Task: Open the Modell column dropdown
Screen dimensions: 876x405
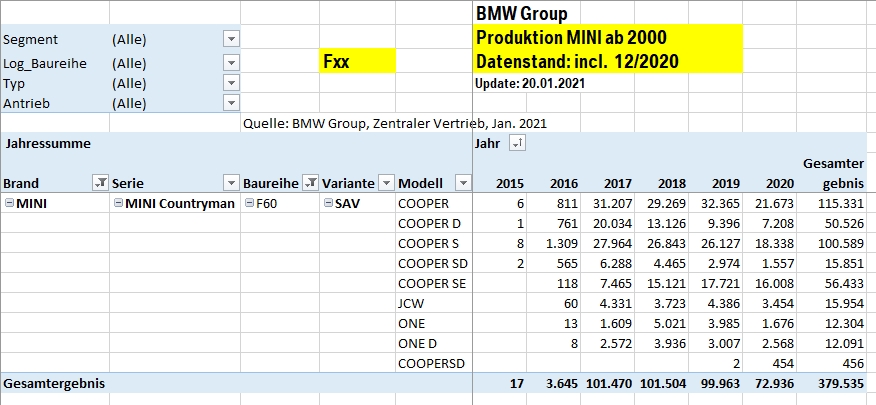Action: pos(462,183)
